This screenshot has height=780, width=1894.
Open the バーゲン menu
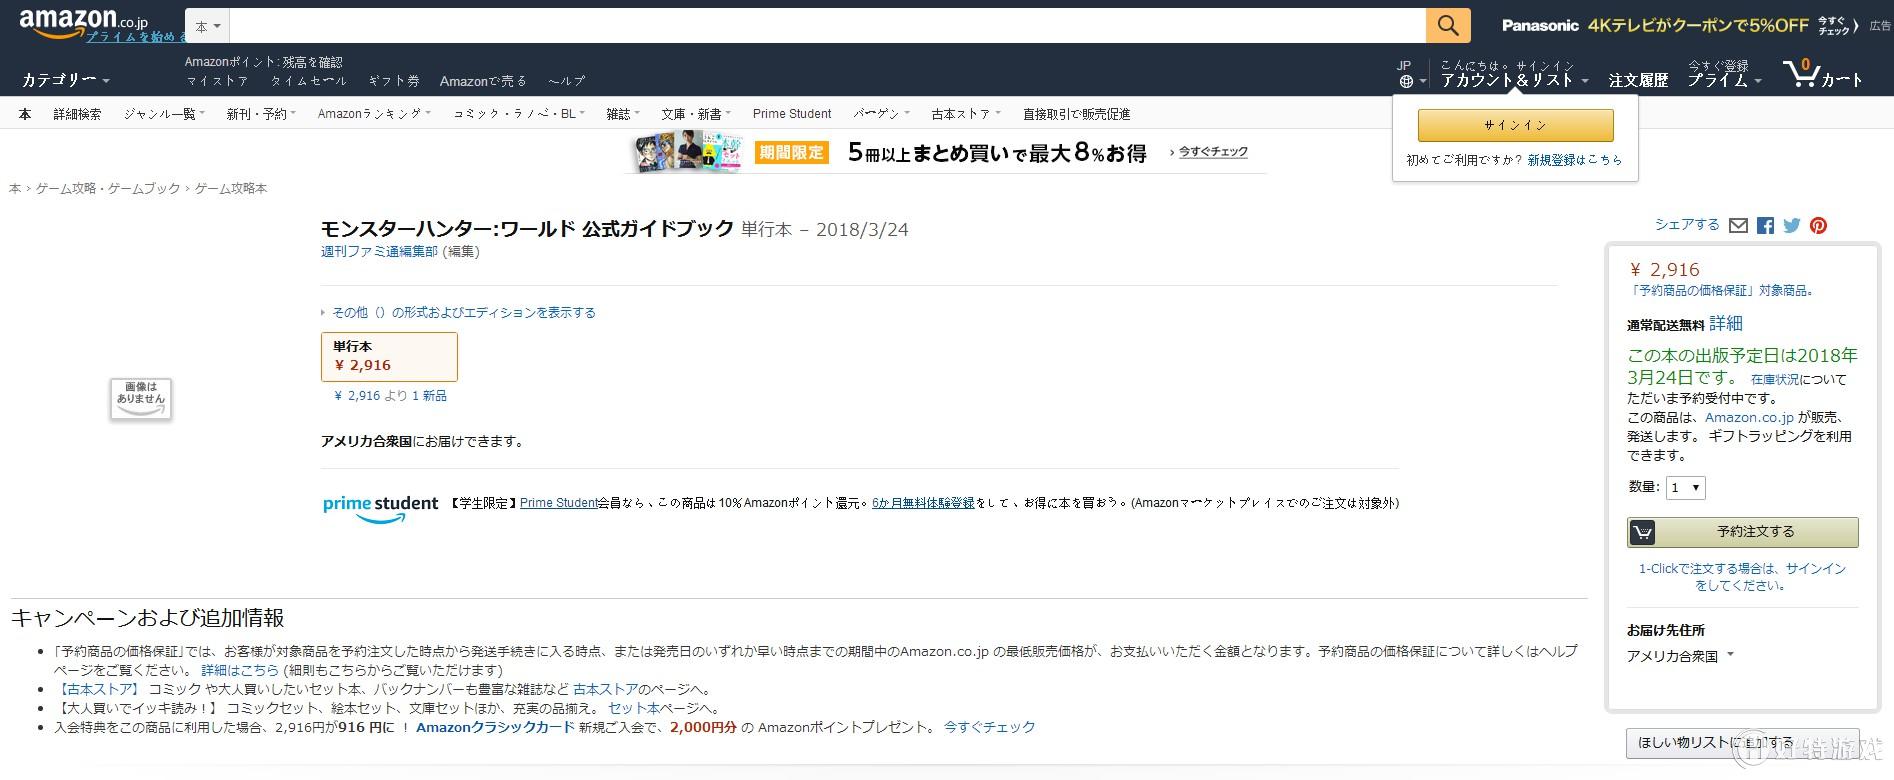[881, 114]
